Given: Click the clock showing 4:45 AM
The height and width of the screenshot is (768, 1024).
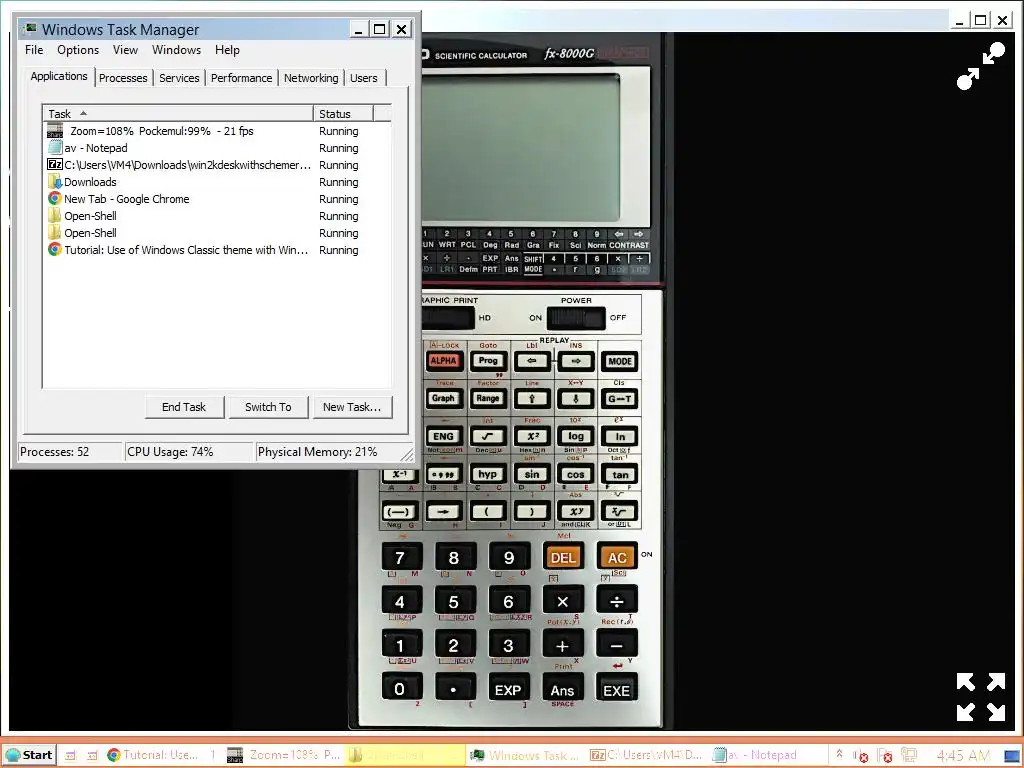Looking at the screenshot, I should tap(963, 756).
